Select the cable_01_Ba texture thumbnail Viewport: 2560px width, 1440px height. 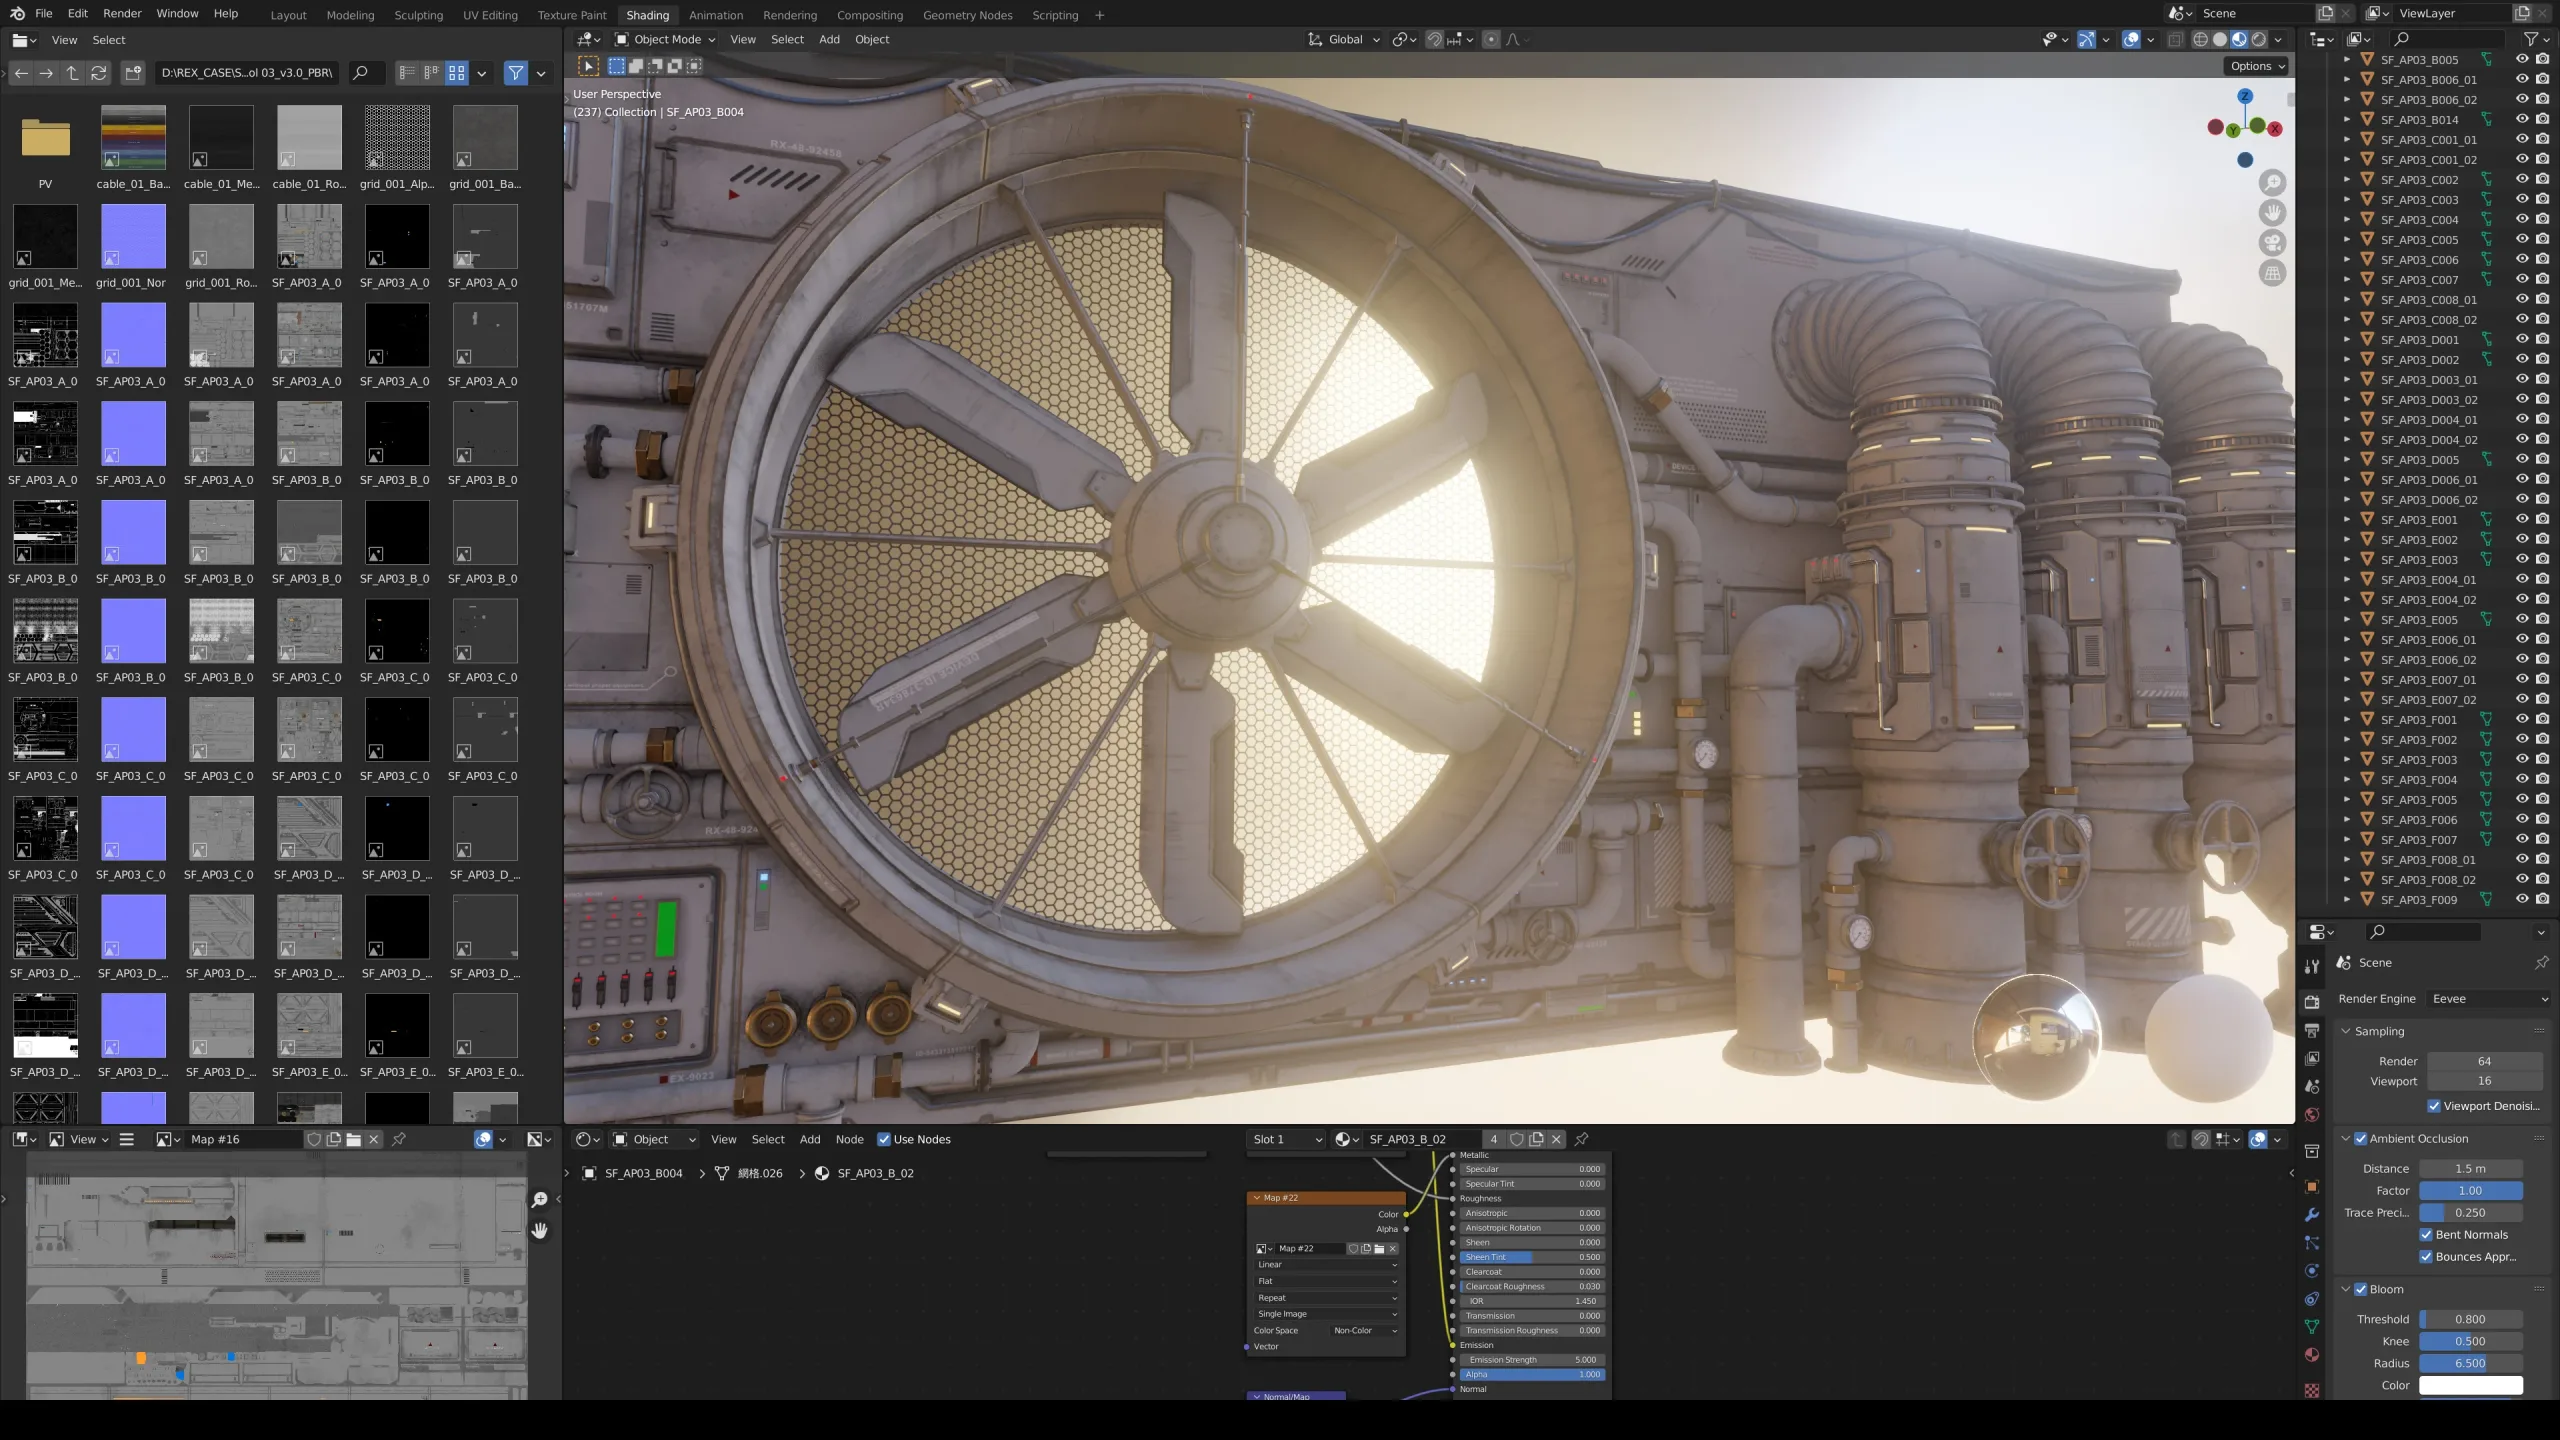pyautogui.click(x=133, y=138)
